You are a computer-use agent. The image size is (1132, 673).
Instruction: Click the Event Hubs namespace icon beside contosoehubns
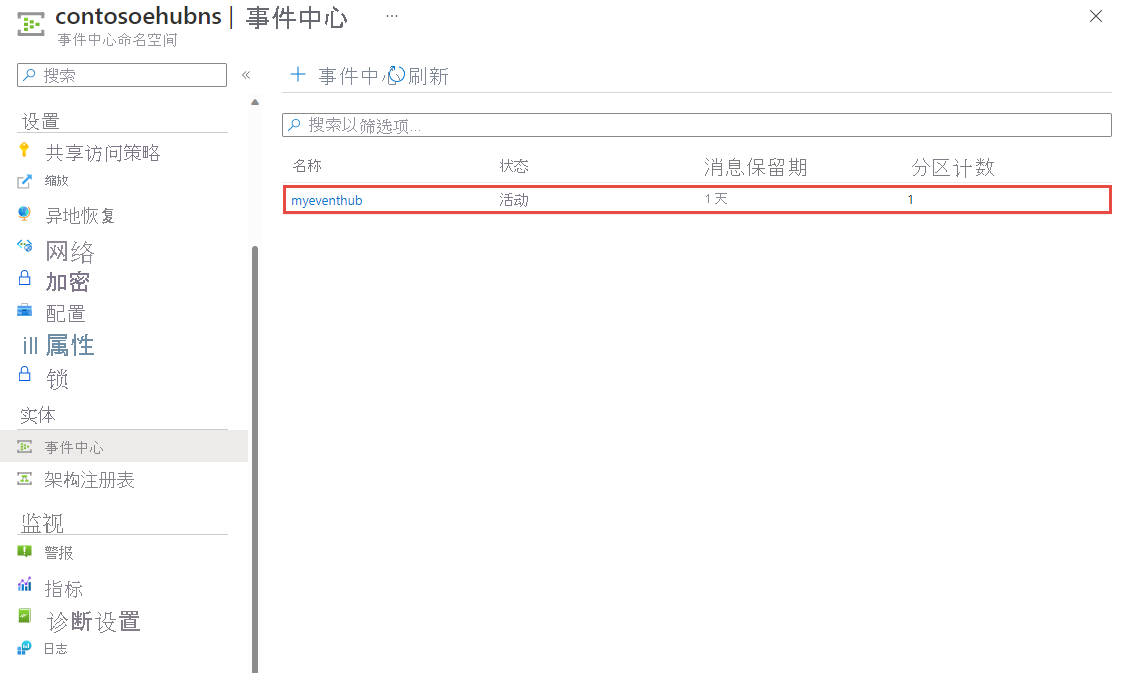pos(31,24)
